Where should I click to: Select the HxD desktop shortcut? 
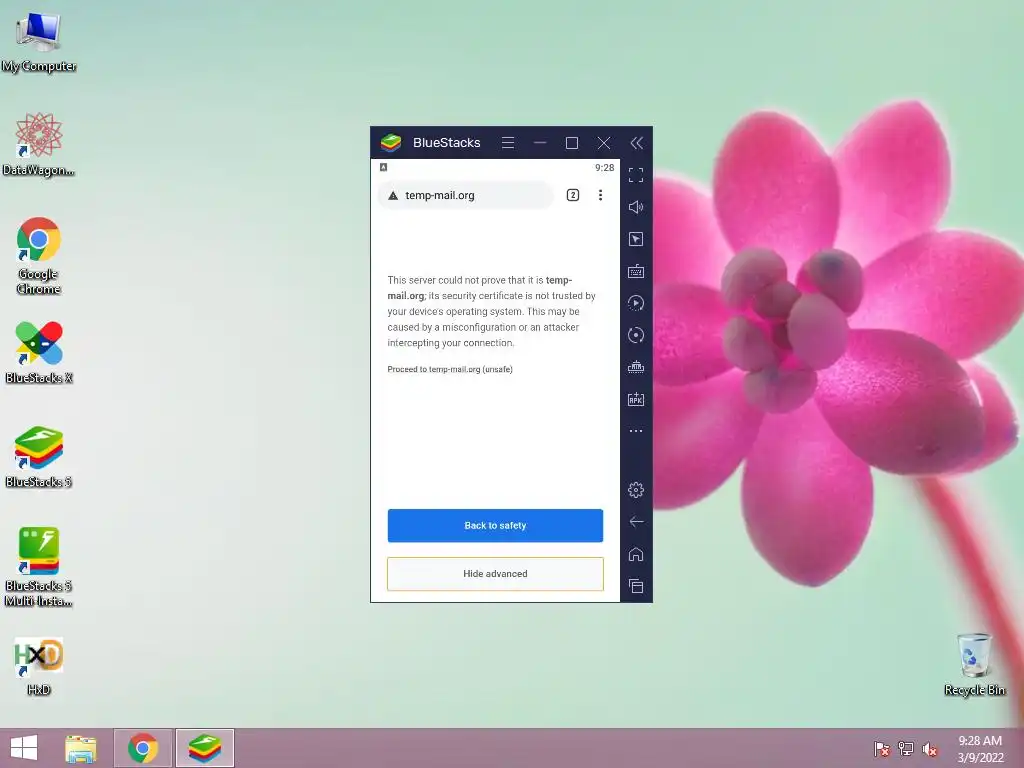coord(39,666)
